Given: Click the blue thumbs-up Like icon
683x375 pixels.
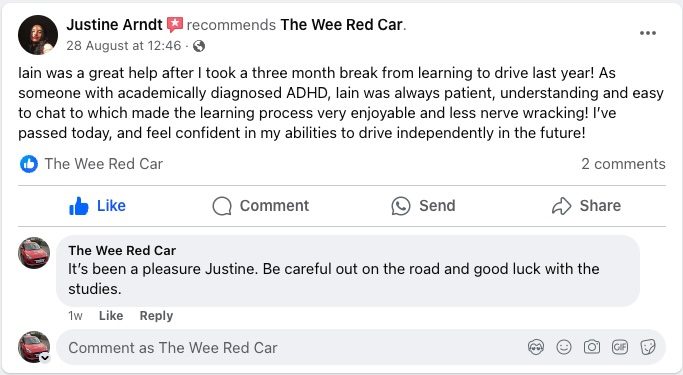Looking at the screenshot, I should tap(79, 206).
